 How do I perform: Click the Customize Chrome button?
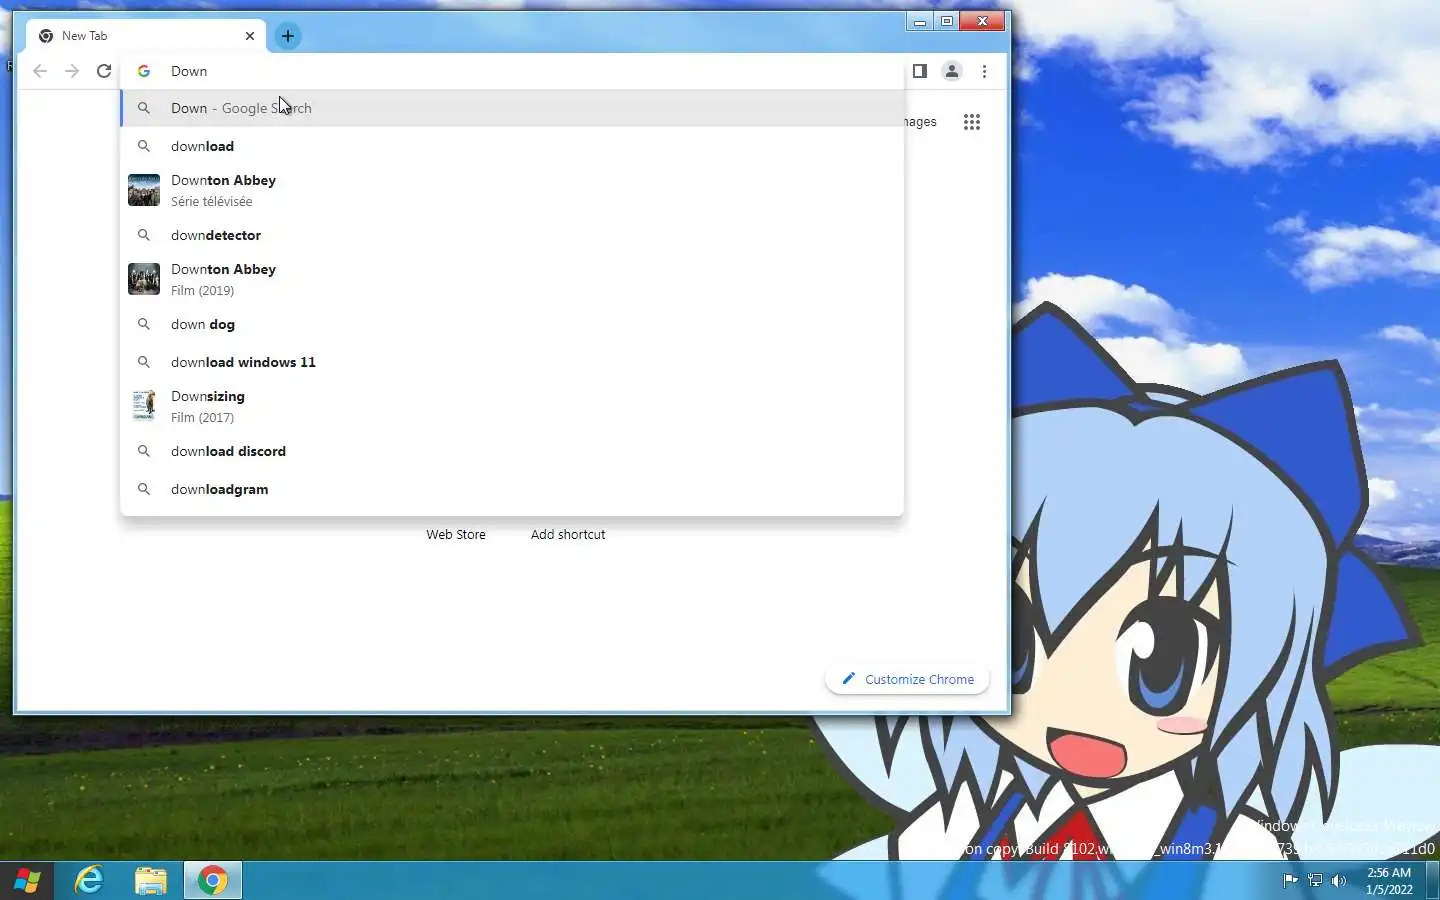click(x=907, y=679)
